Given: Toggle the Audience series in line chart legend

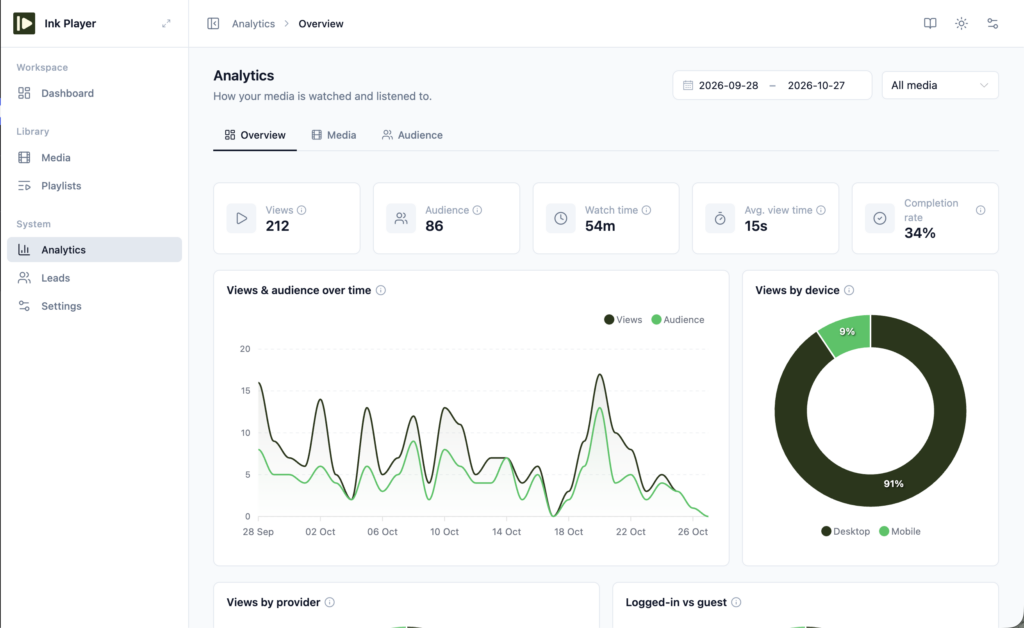Looking at the screenshot, I should pyautogui.click(x=678, y=320).
